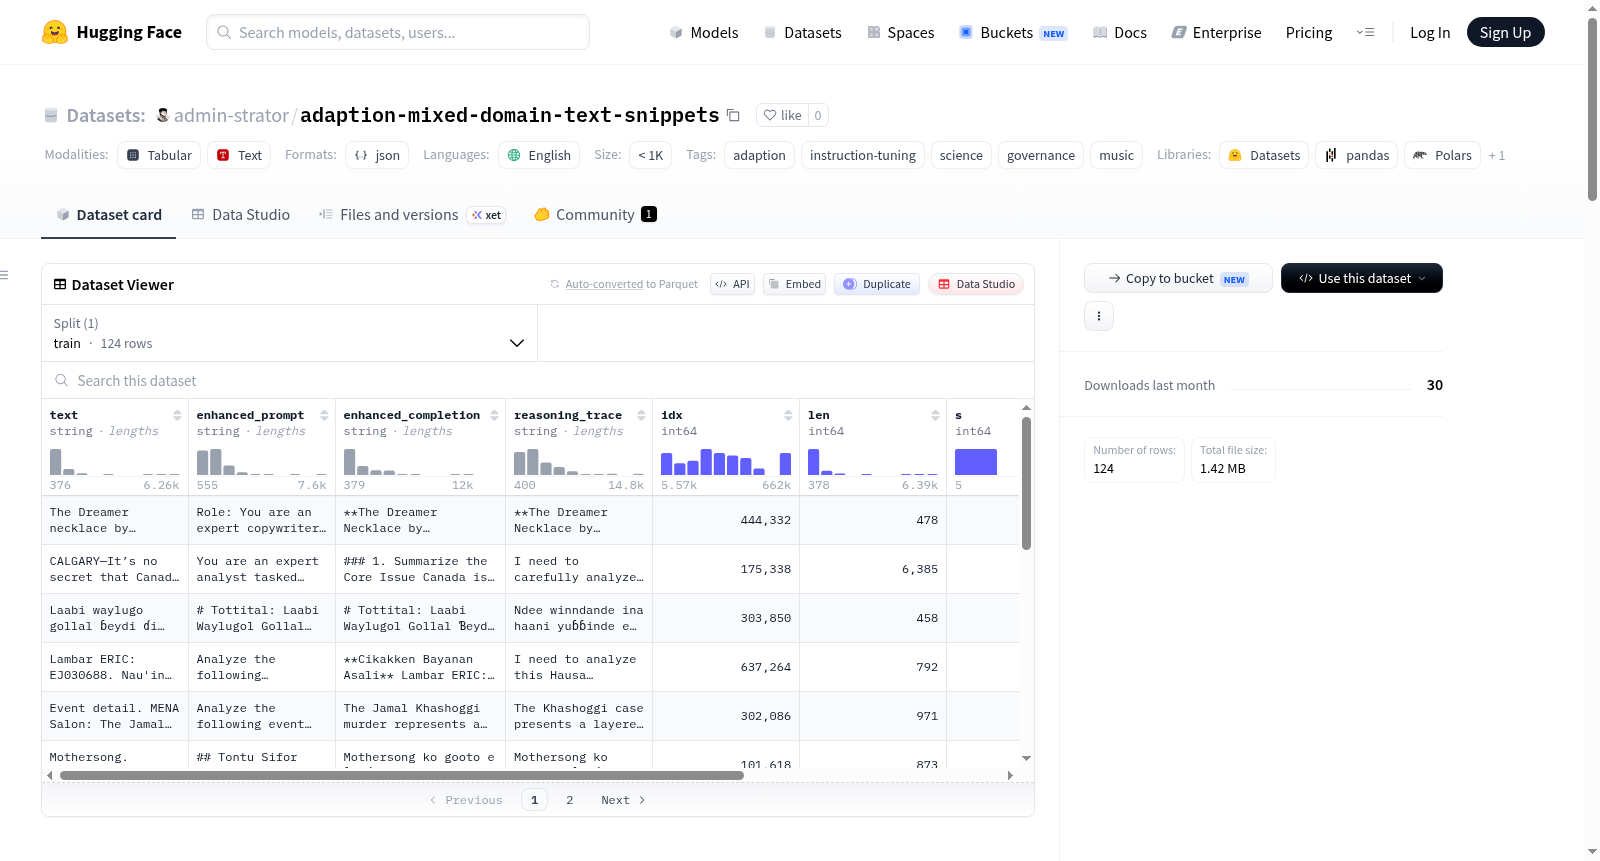Image resolution: width=1600 pixels, height=861 pixels.
Task: Select the Datasets library tag
Action: click(x=1264, y=155)
